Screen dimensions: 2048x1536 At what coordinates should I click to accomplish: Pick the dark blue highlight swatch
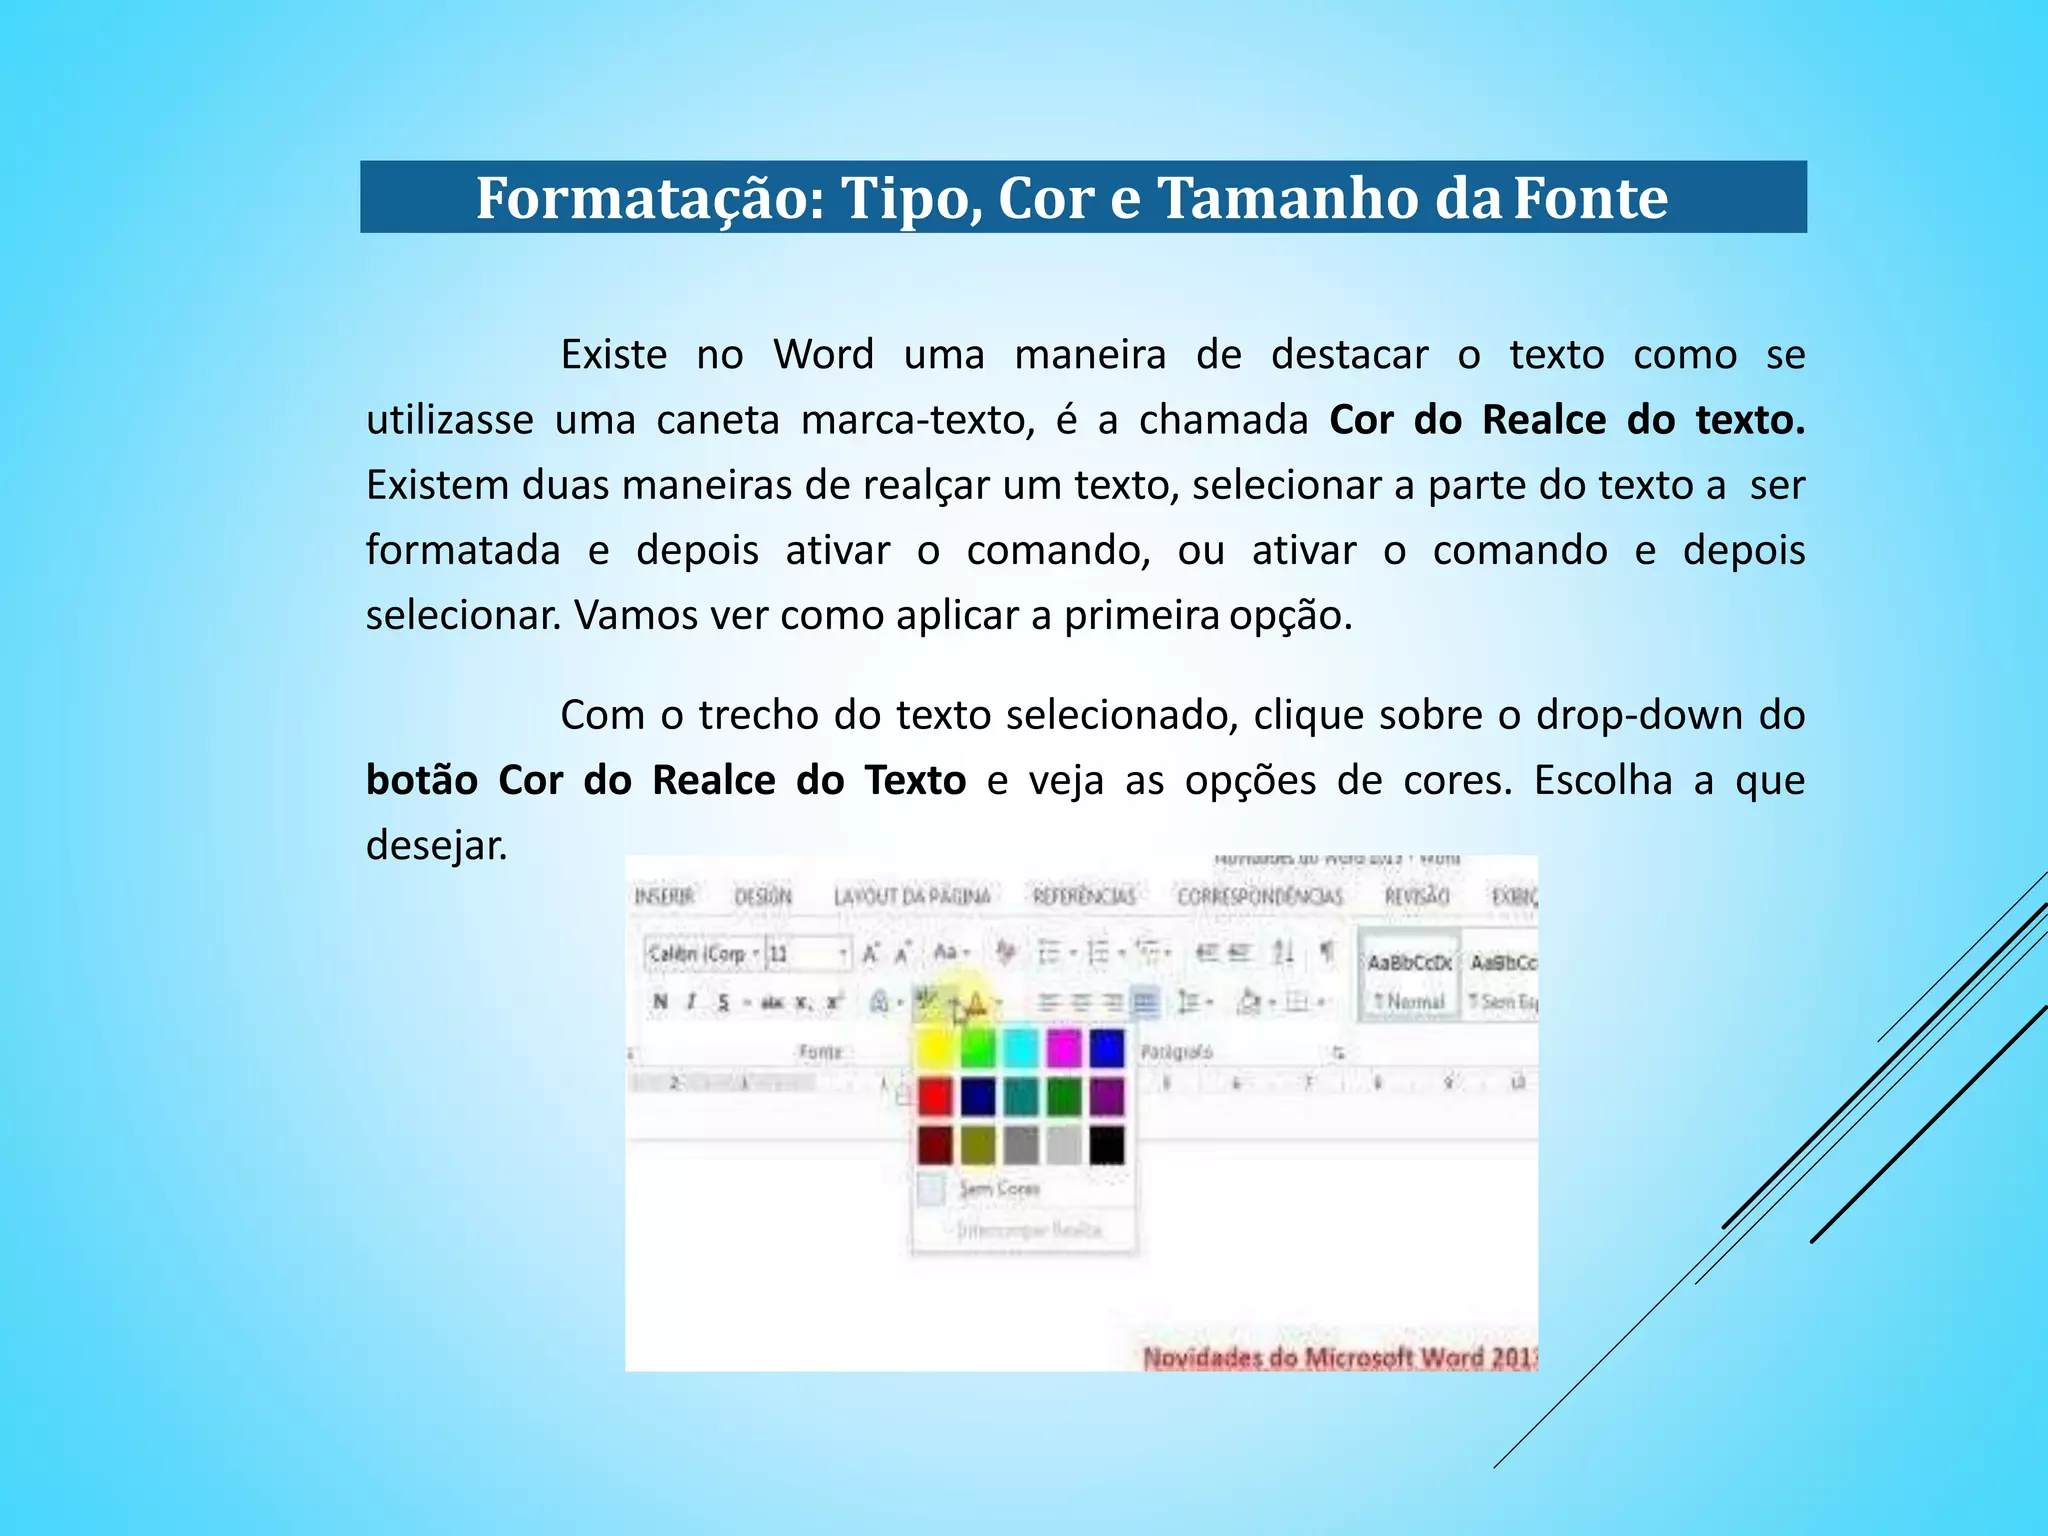click(x=978, y=1096)
